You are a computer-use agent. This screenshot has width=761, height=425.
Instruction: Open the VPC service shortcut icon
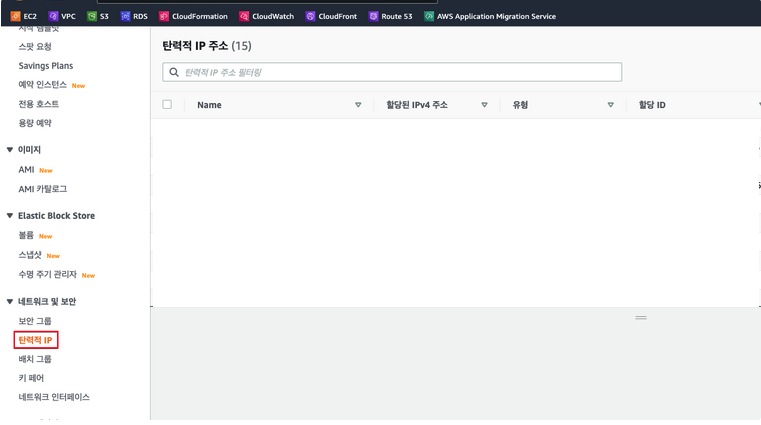[x=53, y=16]
